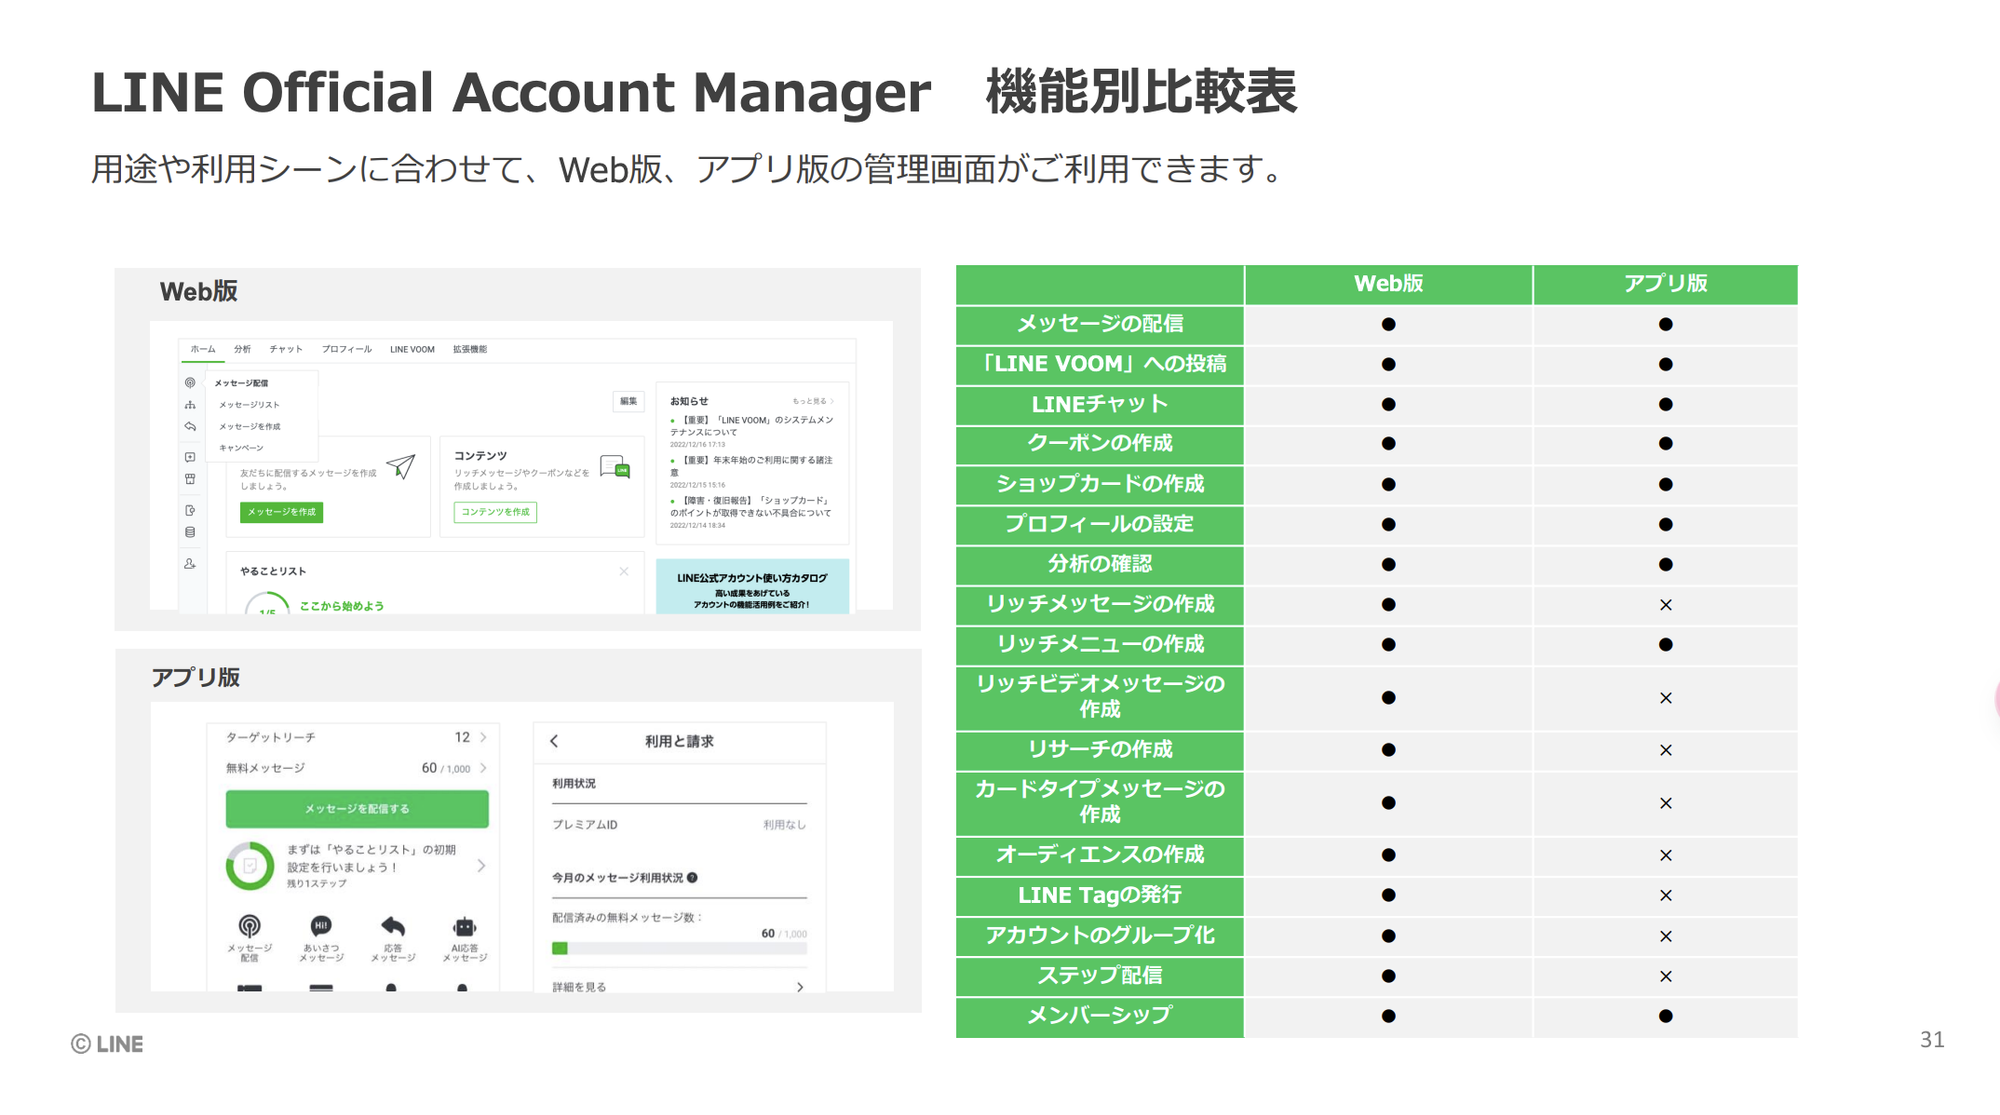
Task: Open the ターゲットリーチ row chevron
Action: click(483, 737)
